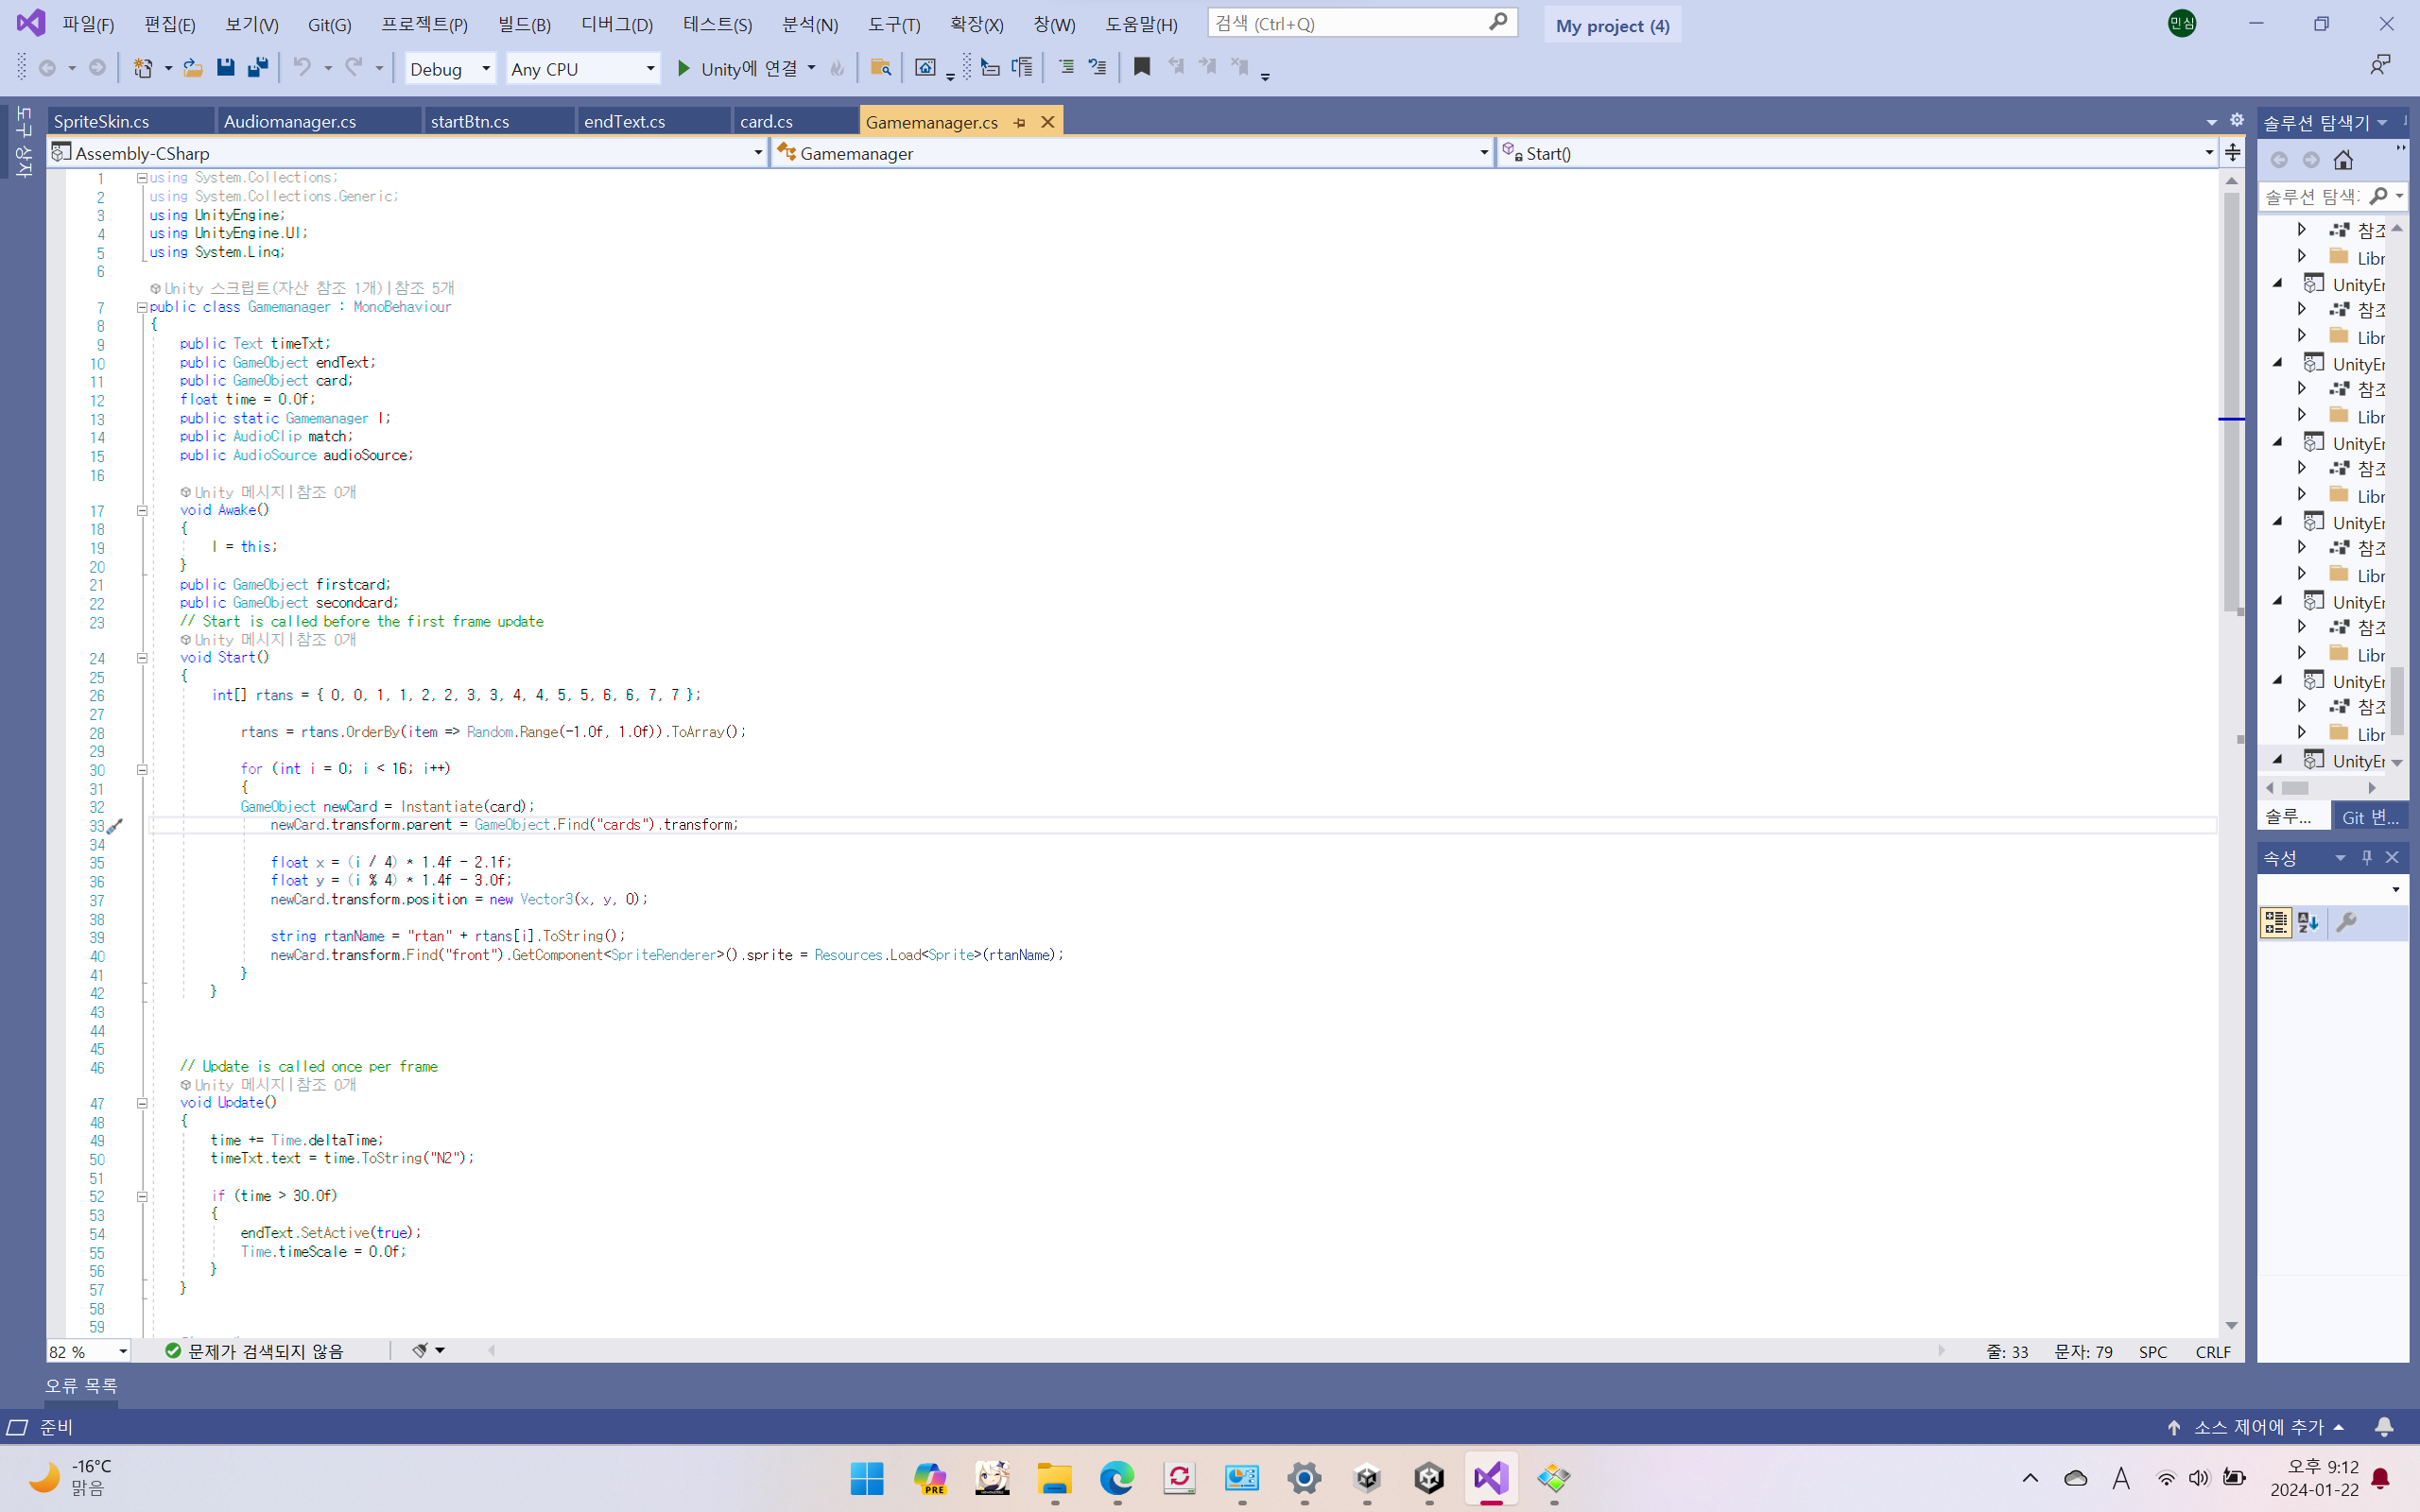Open the notifications bell in the status bar
The image size is (2420, 1512).
pos(2384,1427)
